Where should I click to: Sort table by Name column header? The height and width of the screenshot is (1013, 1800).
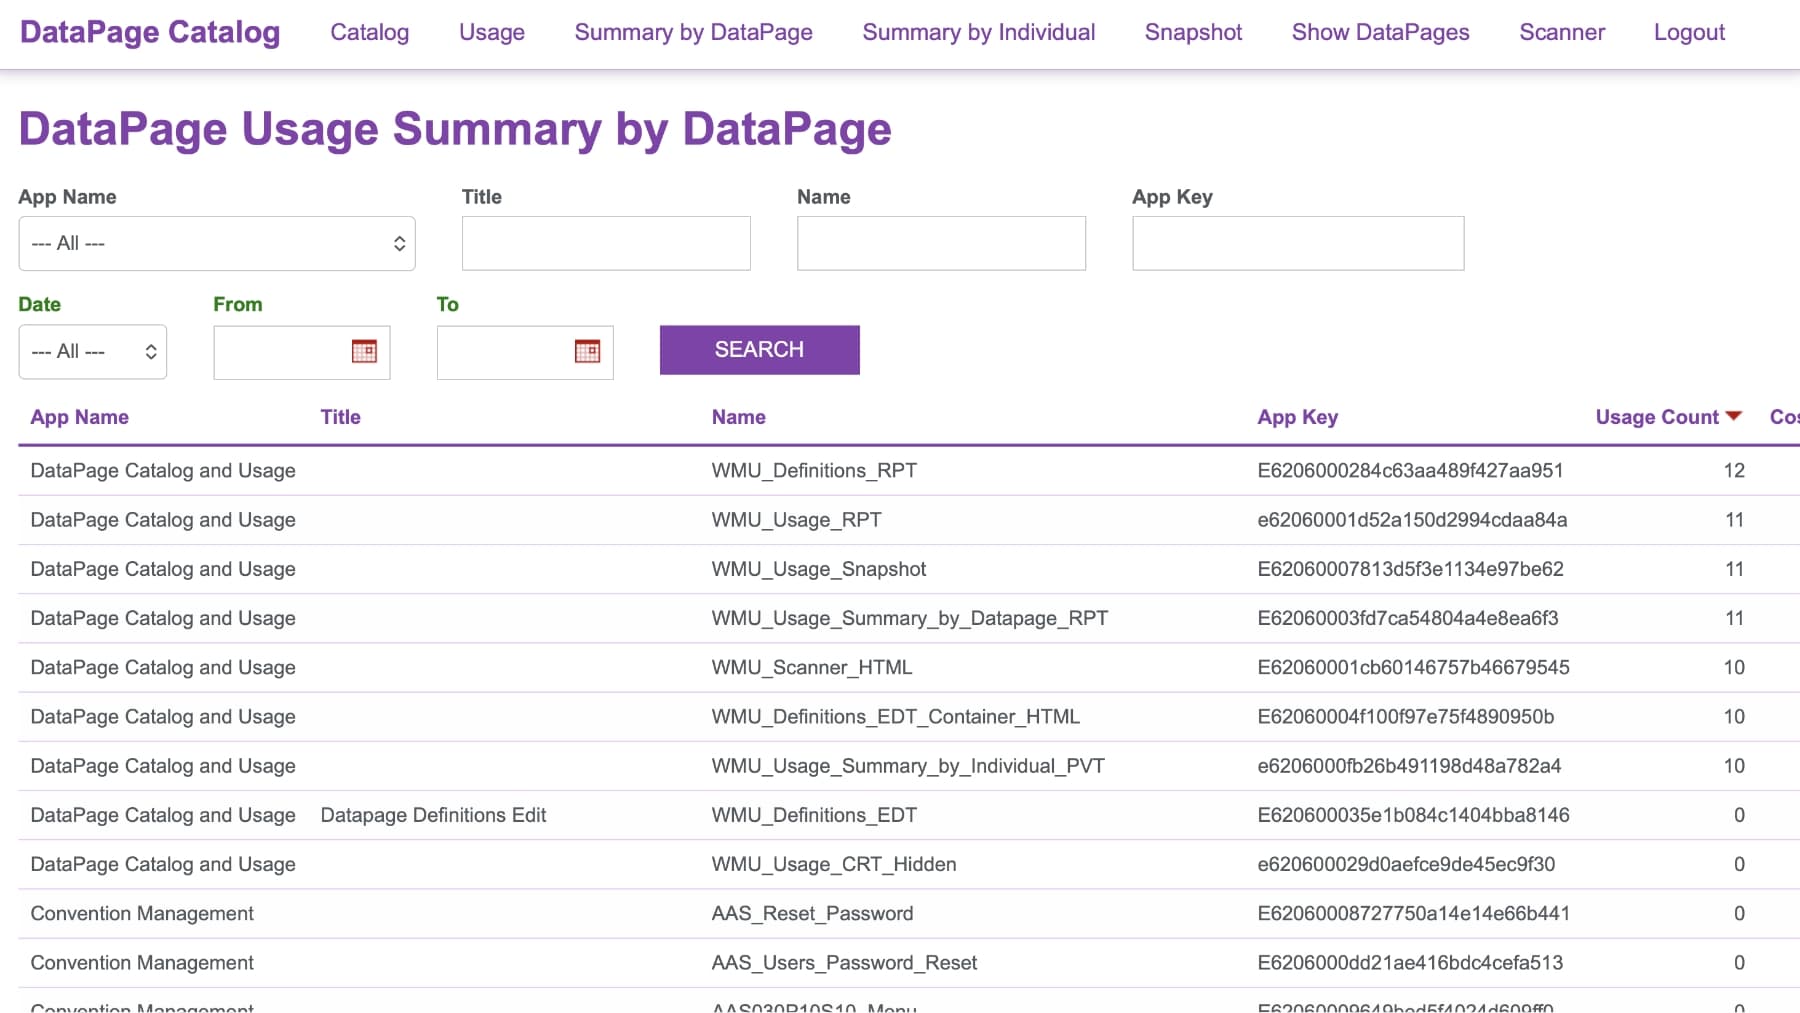(739, 417)
